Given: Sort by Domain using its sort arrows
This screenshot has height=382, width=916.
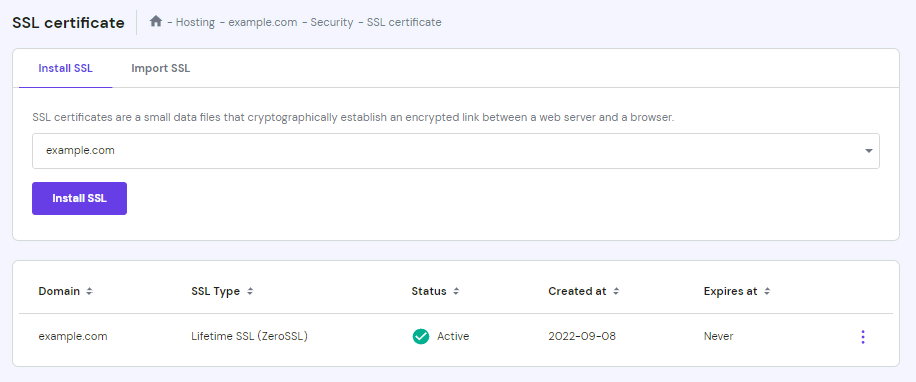Looking at the screenshot, I should pyautogui.click(x=89, y=291).
